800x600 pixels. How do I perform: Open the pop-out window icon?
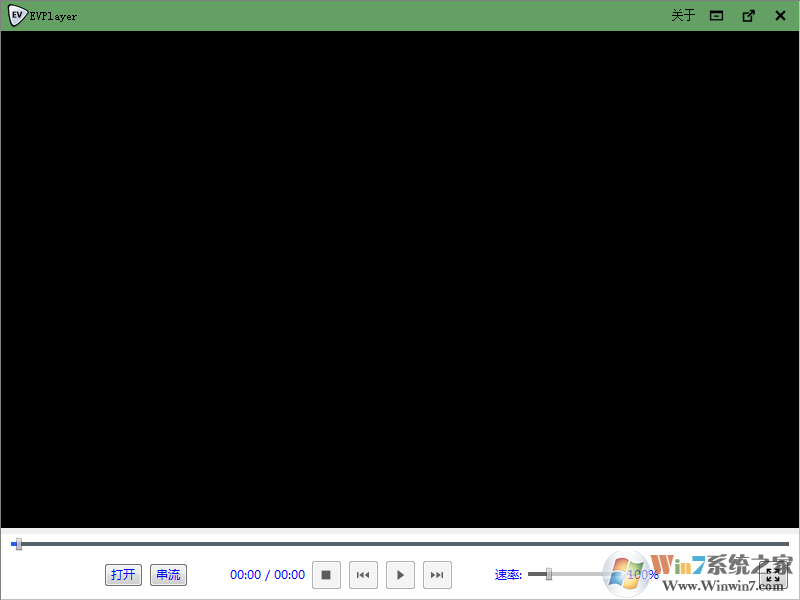(x=748, y=15)
